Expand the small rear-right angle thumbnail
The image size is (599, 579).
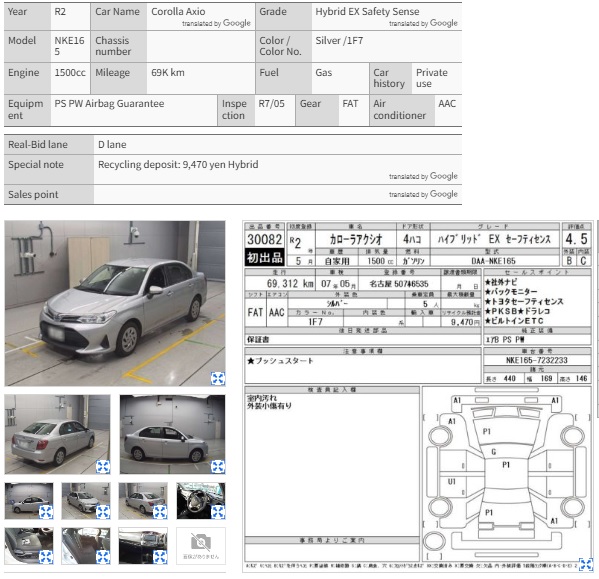[160, 512]
